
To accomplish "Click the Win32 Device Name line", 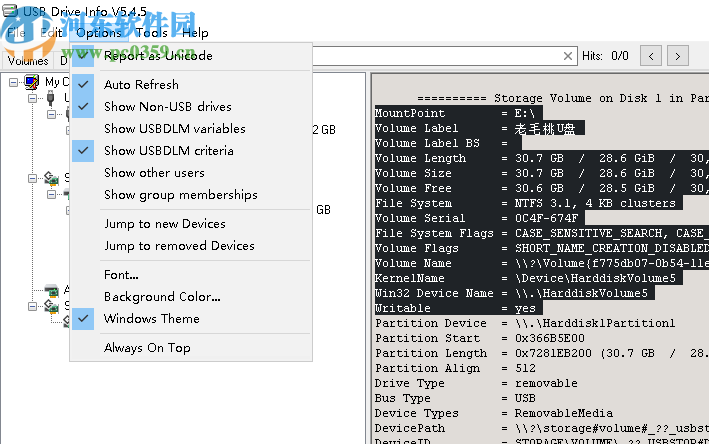I will [515, 293].
